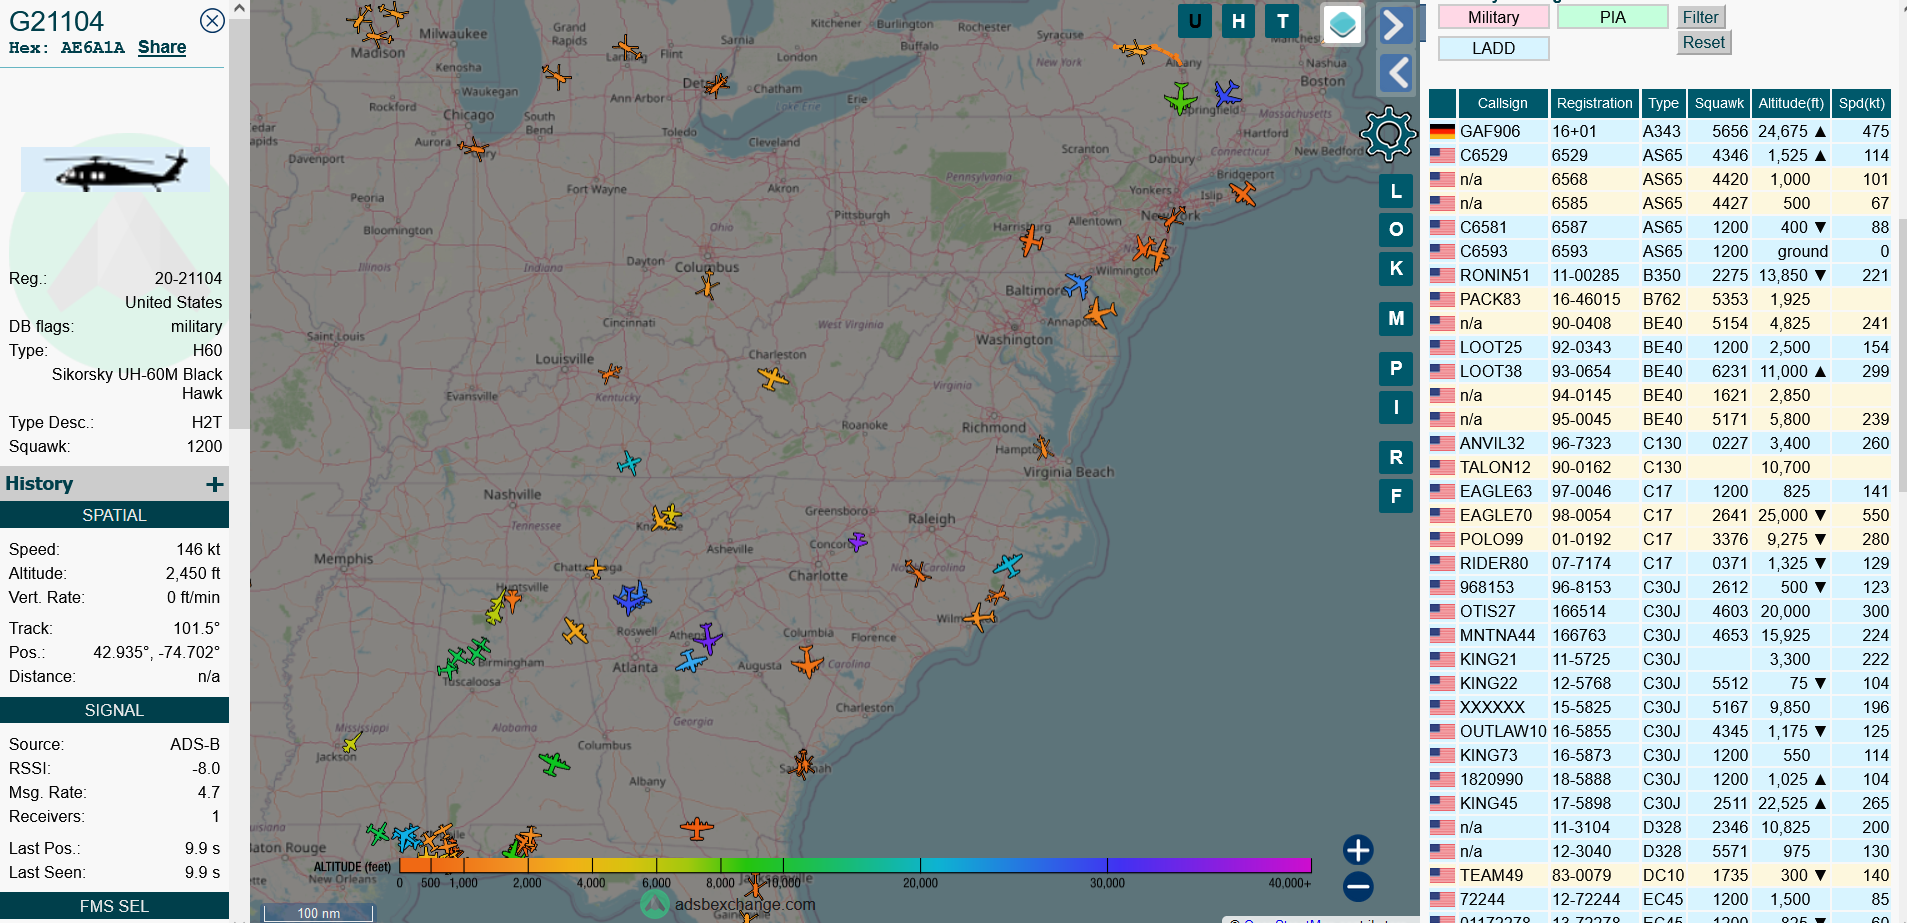Click the Black Hawk helicopter thumbnail image
1907x923 pixels.
pyautogui.click(x=115, y=169)
